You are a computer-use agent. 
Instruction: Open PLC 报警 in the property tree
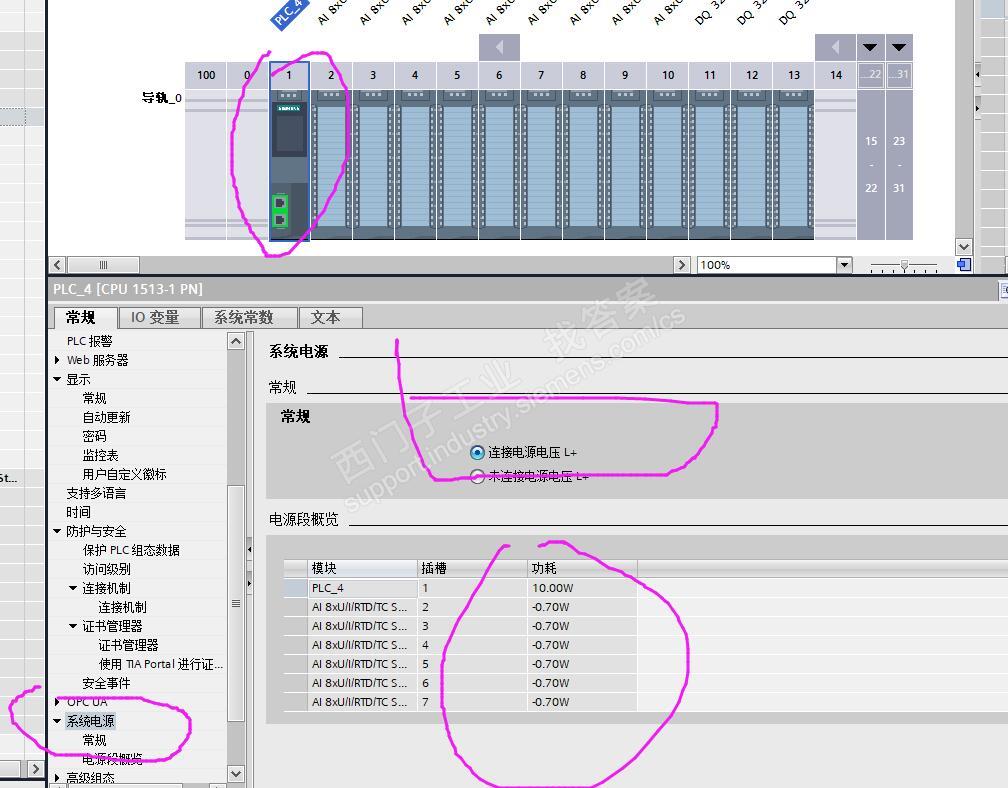pos(89,341)
